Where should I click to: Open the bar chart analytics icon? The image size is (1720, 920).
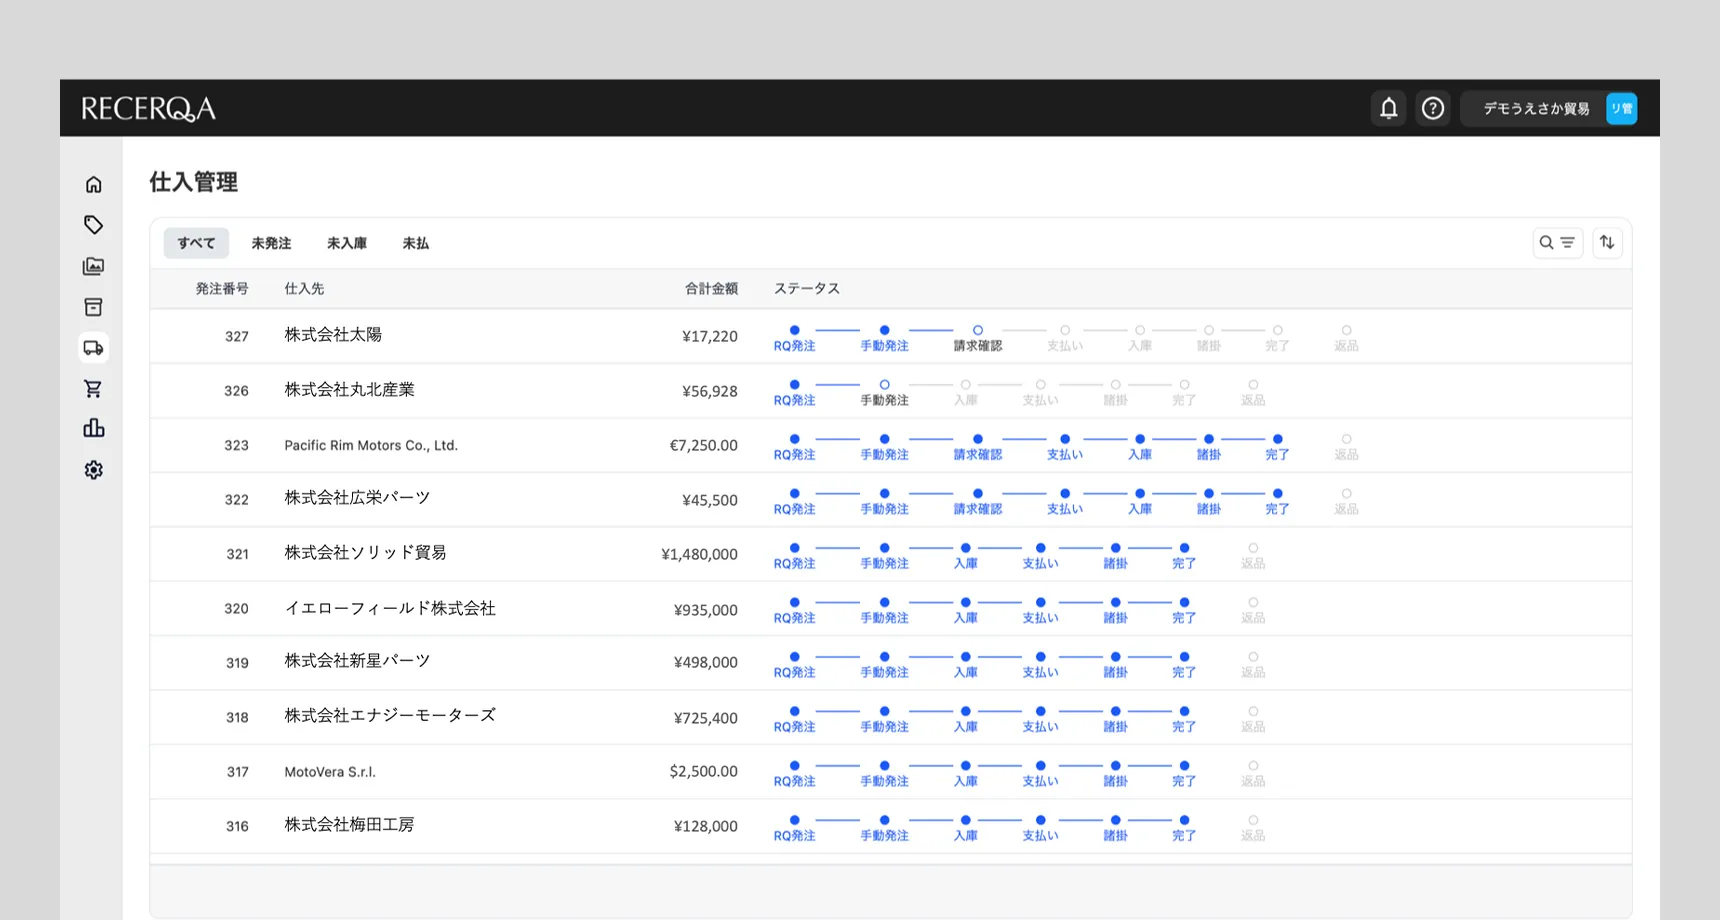point(93,429)
